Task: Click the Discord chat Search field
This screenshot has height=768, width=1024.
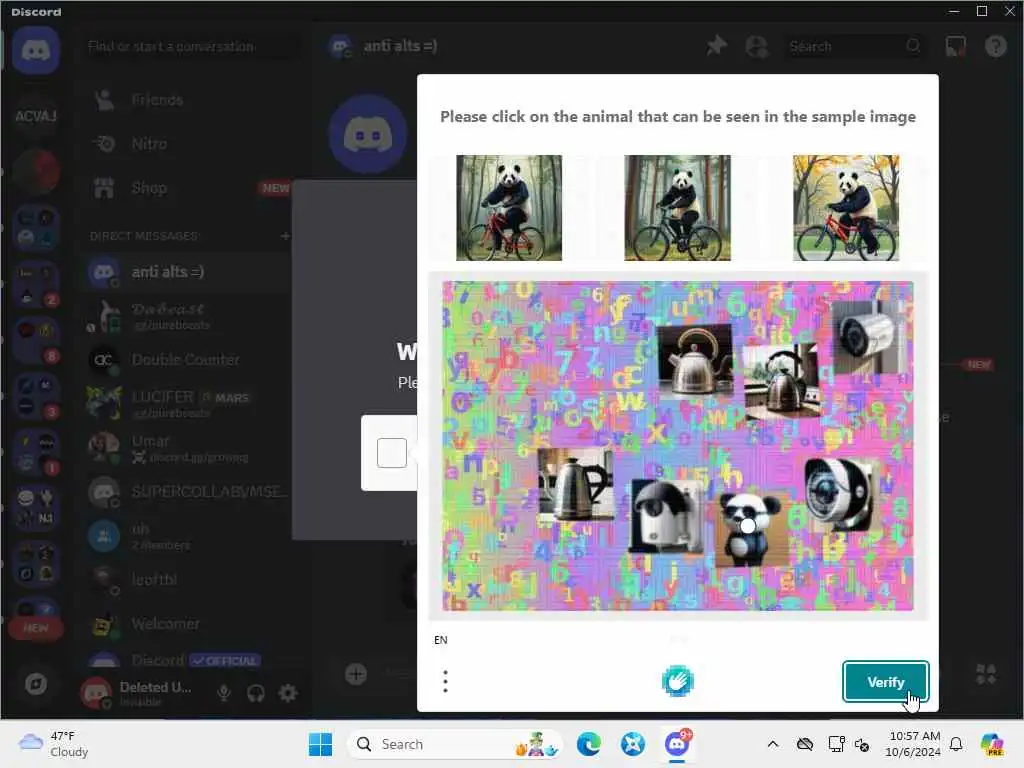Action: [855, 46]
